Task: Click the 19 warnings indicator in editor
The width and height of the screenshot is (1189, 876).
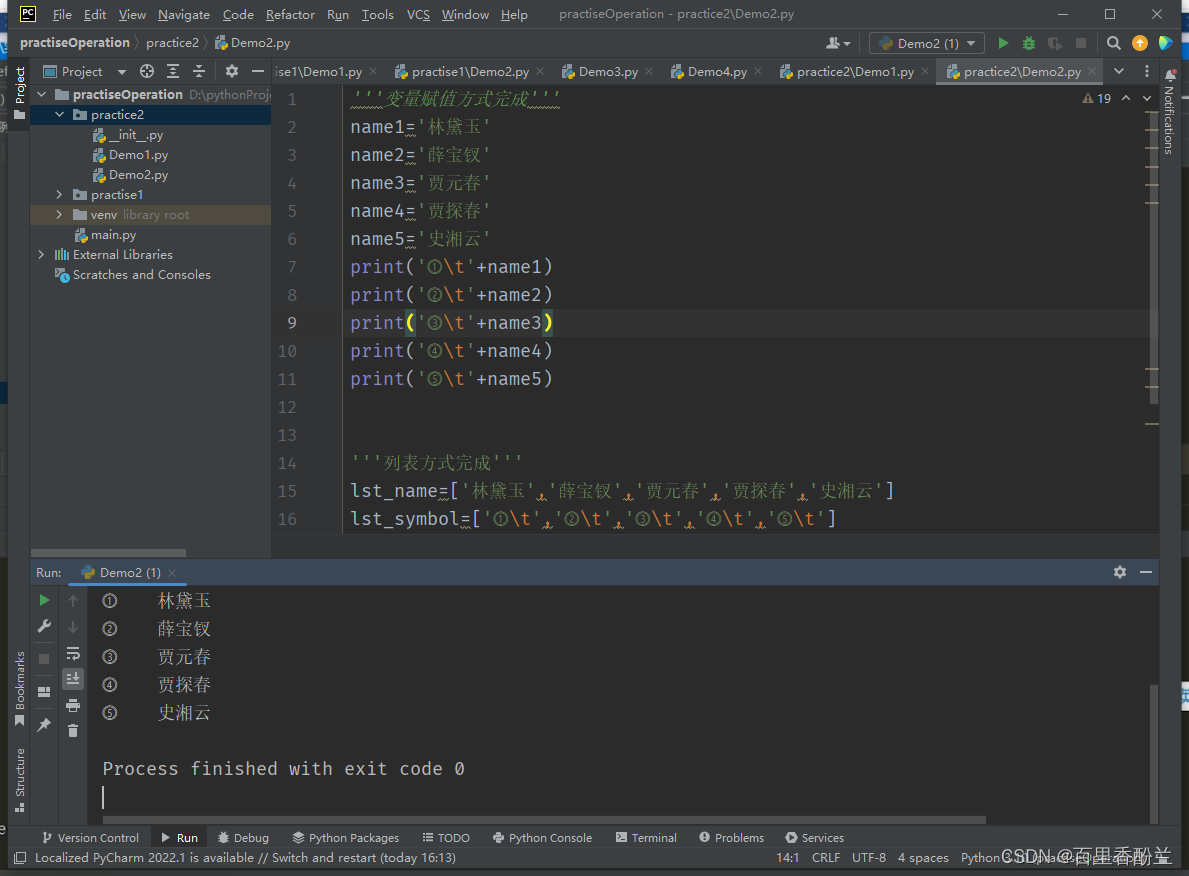Action: [x=1096, y=98]
